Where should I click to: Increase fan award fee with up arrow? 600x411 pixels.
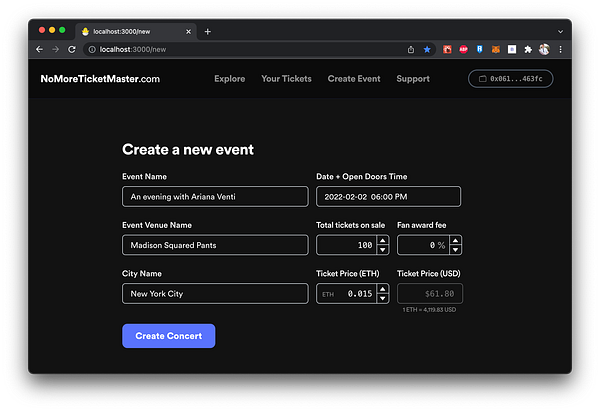[x=455, y=240]
